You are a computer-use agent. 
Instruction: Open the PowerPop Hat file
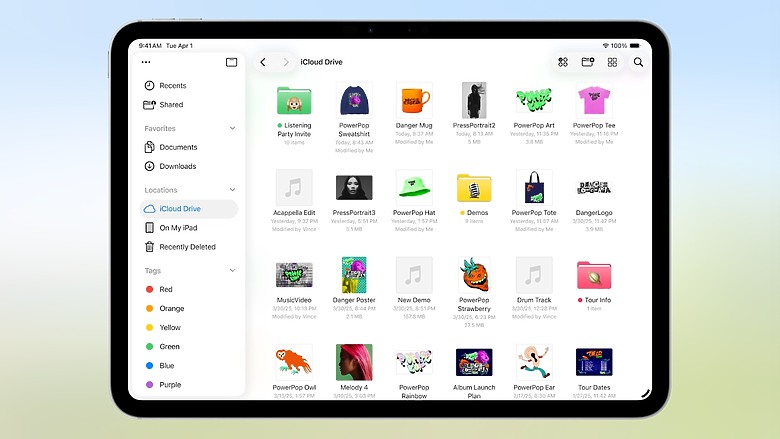[414, 187]
